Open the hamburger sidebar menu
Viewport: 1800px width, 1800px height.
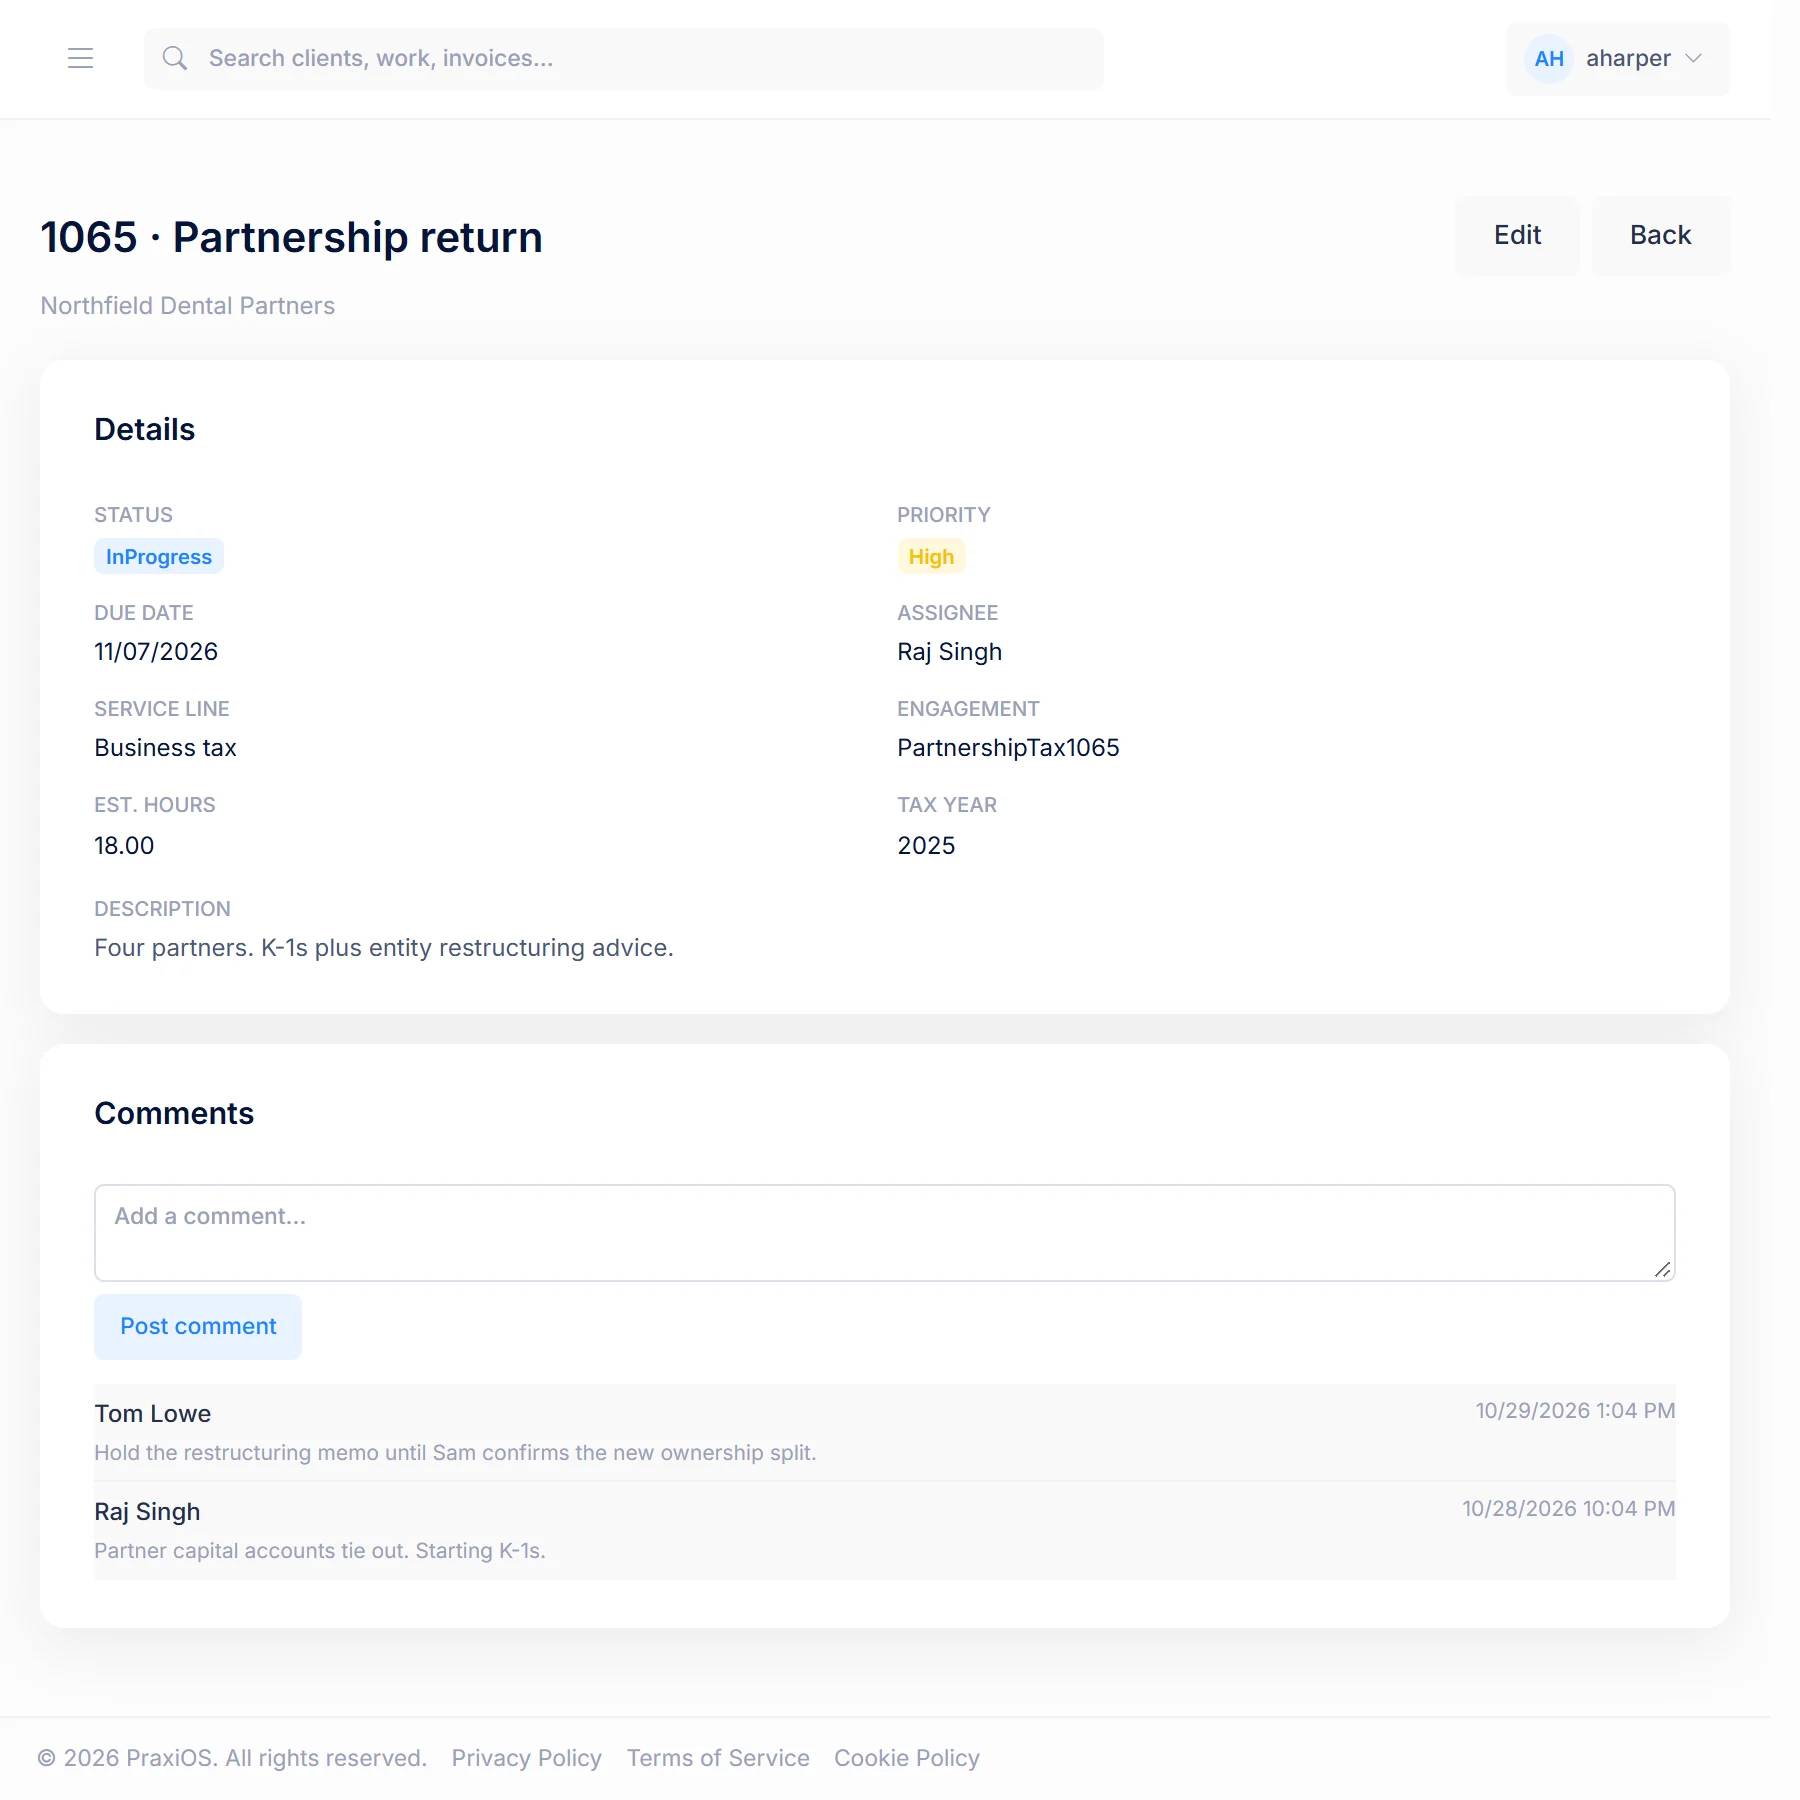pyautogui.click(x=80, y=59)
